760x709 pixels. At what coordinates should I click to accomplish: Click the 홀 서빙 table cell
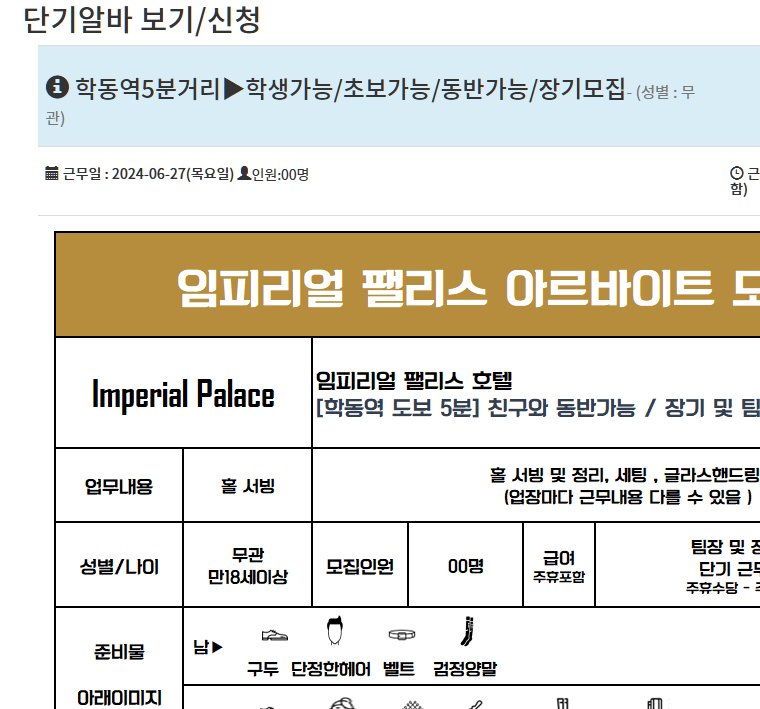(247, 487)
